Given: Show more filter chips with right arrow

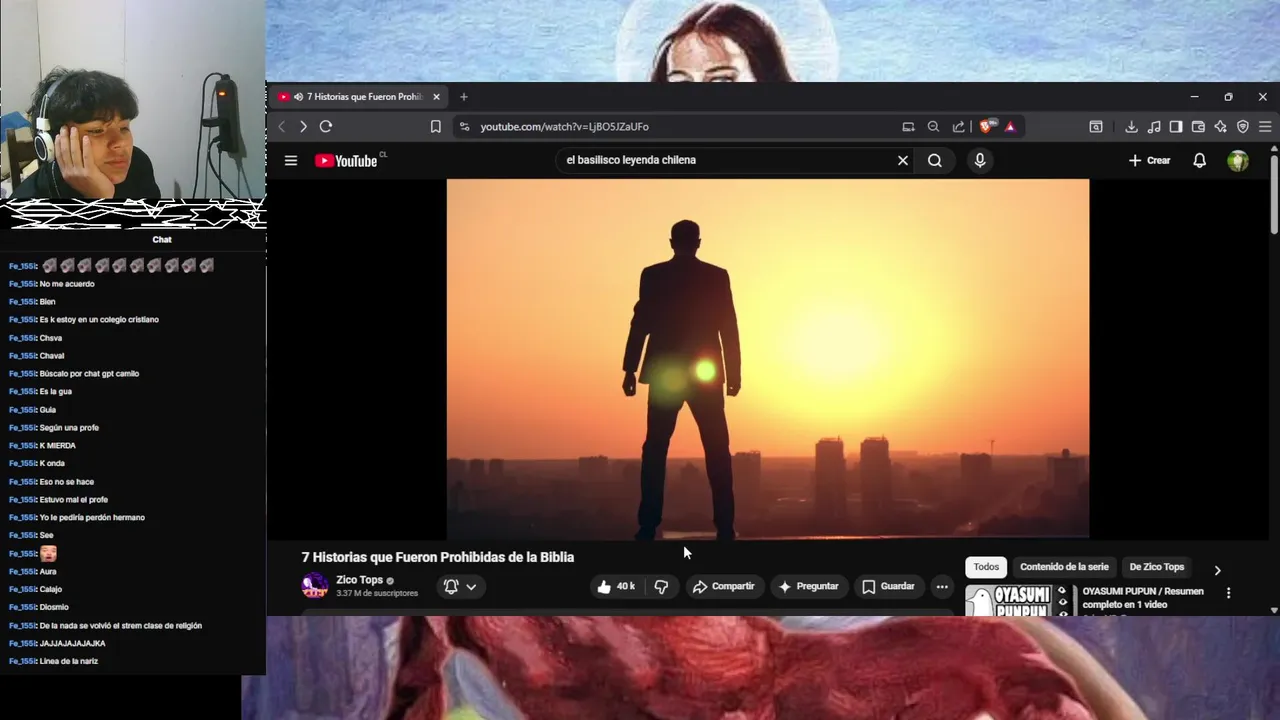Looking at the screenshot, I should coord(1217,570).
